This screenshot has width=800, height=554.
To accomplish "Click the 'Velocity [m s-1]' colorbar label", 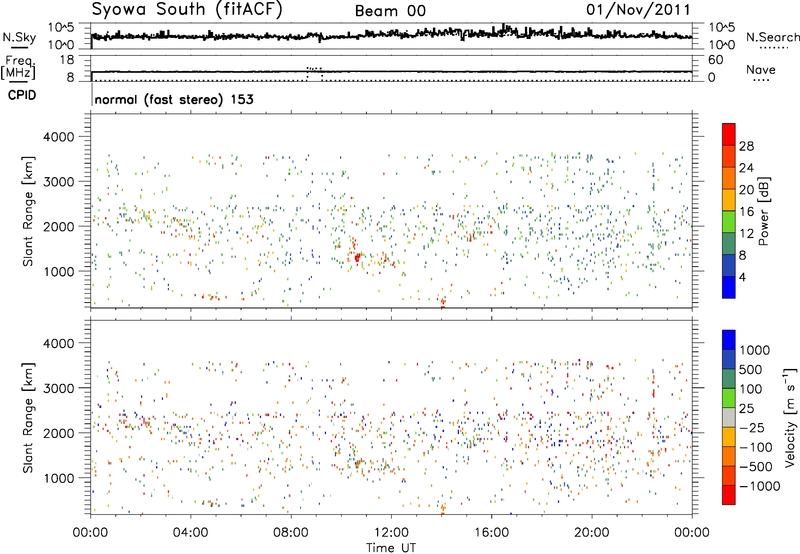I will tap(790, 417).
